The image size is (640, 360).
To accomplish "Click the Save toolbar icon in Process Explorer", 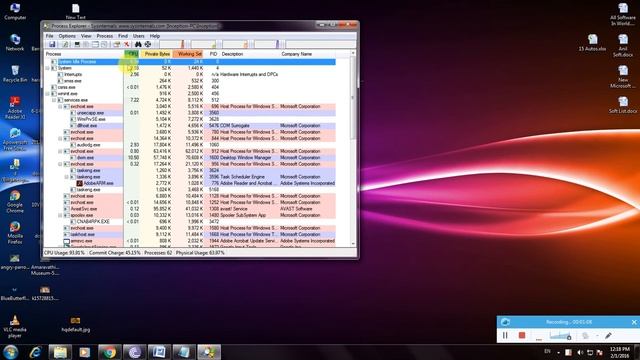I will click(x=52, y=44).
